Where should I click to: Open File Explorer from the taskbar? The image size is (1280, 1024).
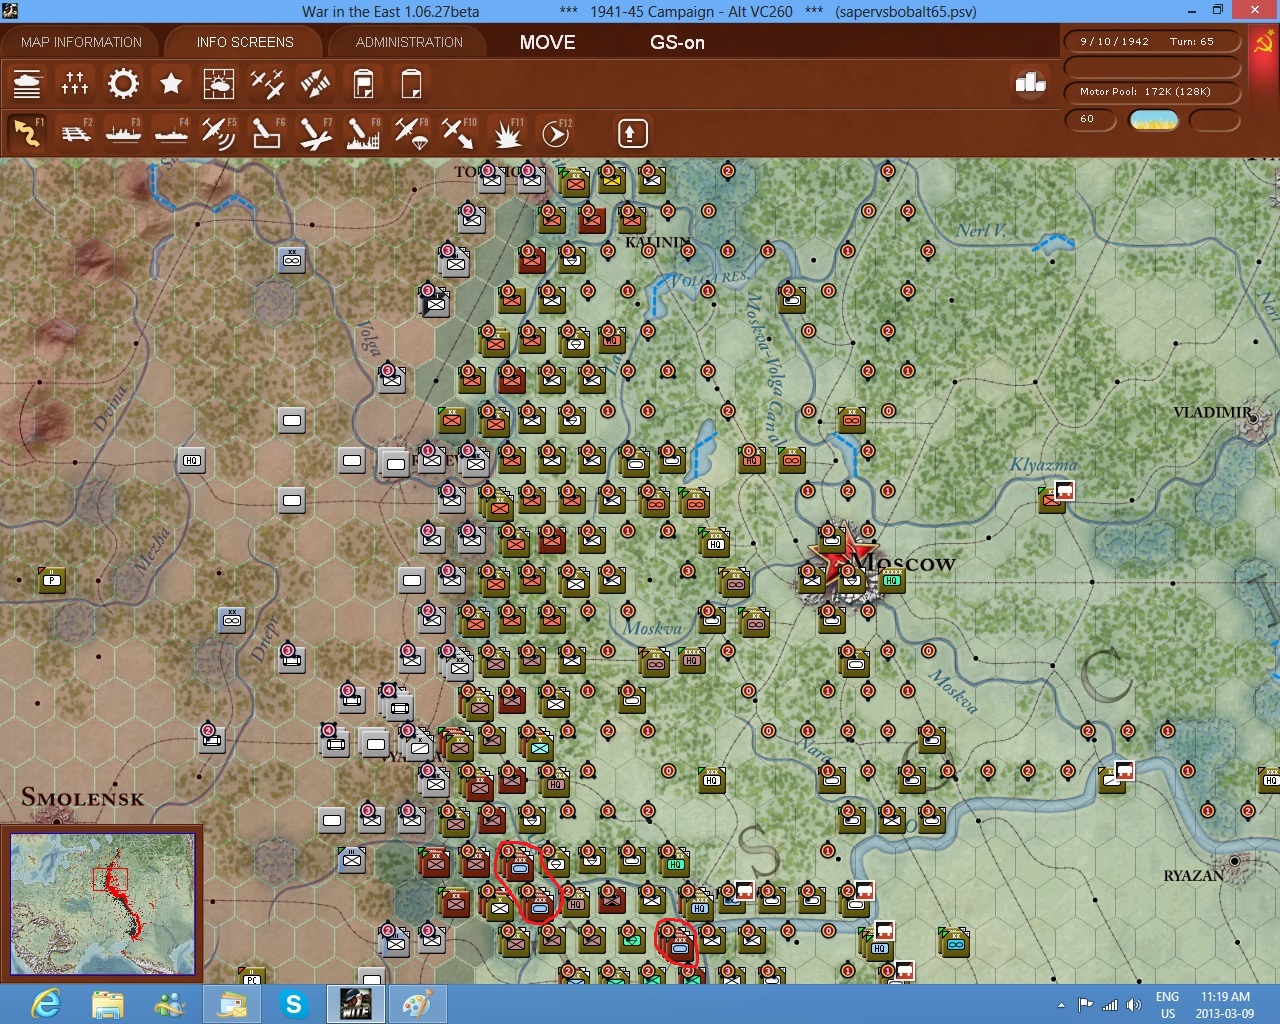click(108, 1004)
